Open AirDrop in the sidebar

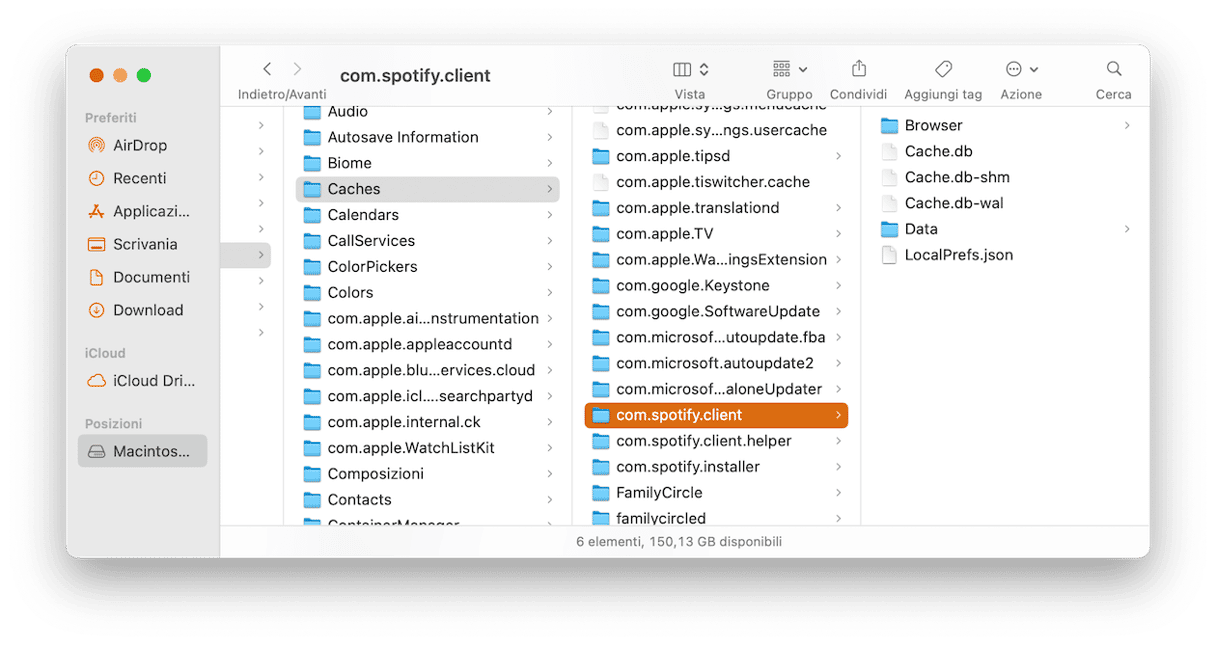[x=142, y=145]
